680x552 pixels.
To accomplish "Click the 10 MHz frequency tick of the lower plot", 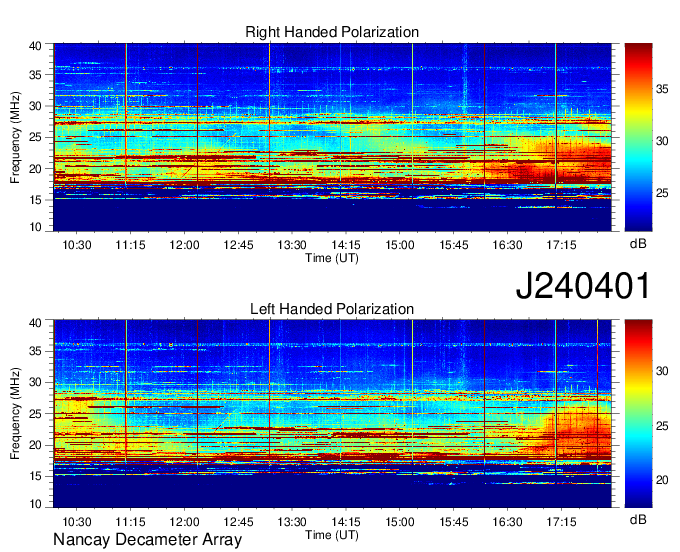I will (x=36, y=503).
